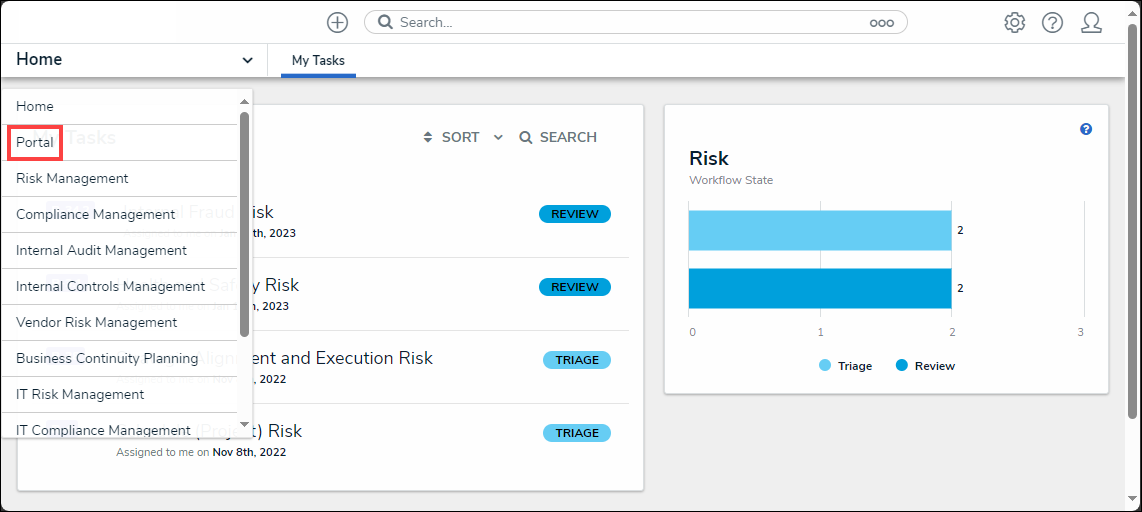
Task: Toggle the Review legend item
Action: pos(925,366)
